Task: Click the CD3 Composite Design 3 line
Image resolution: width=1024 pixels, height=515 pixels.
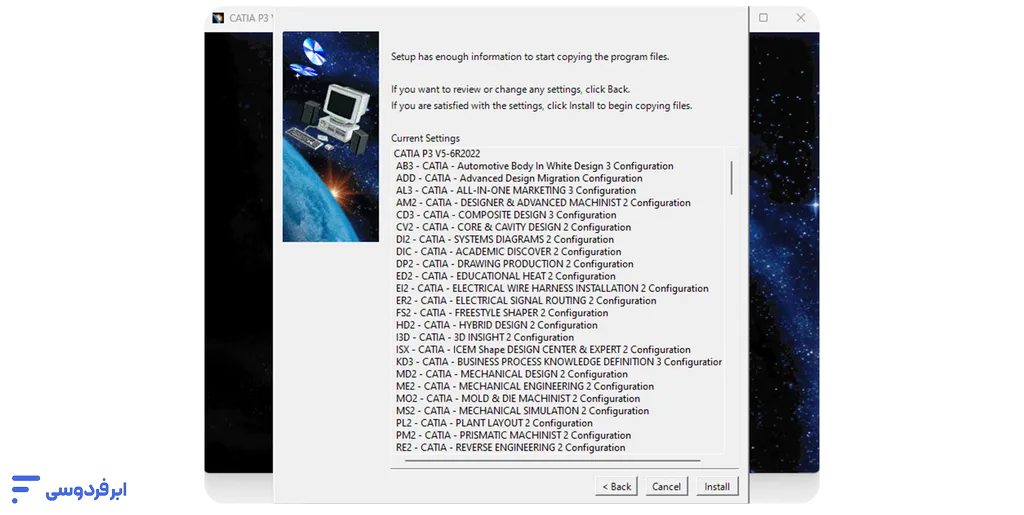Action: (505, 215)
